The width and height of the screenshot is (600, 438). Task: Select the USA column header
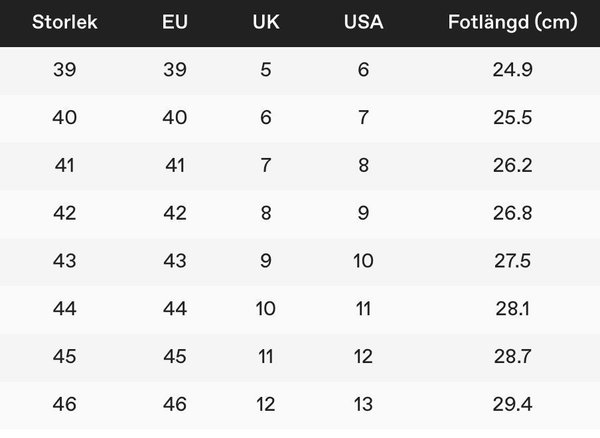click(364, 22)
